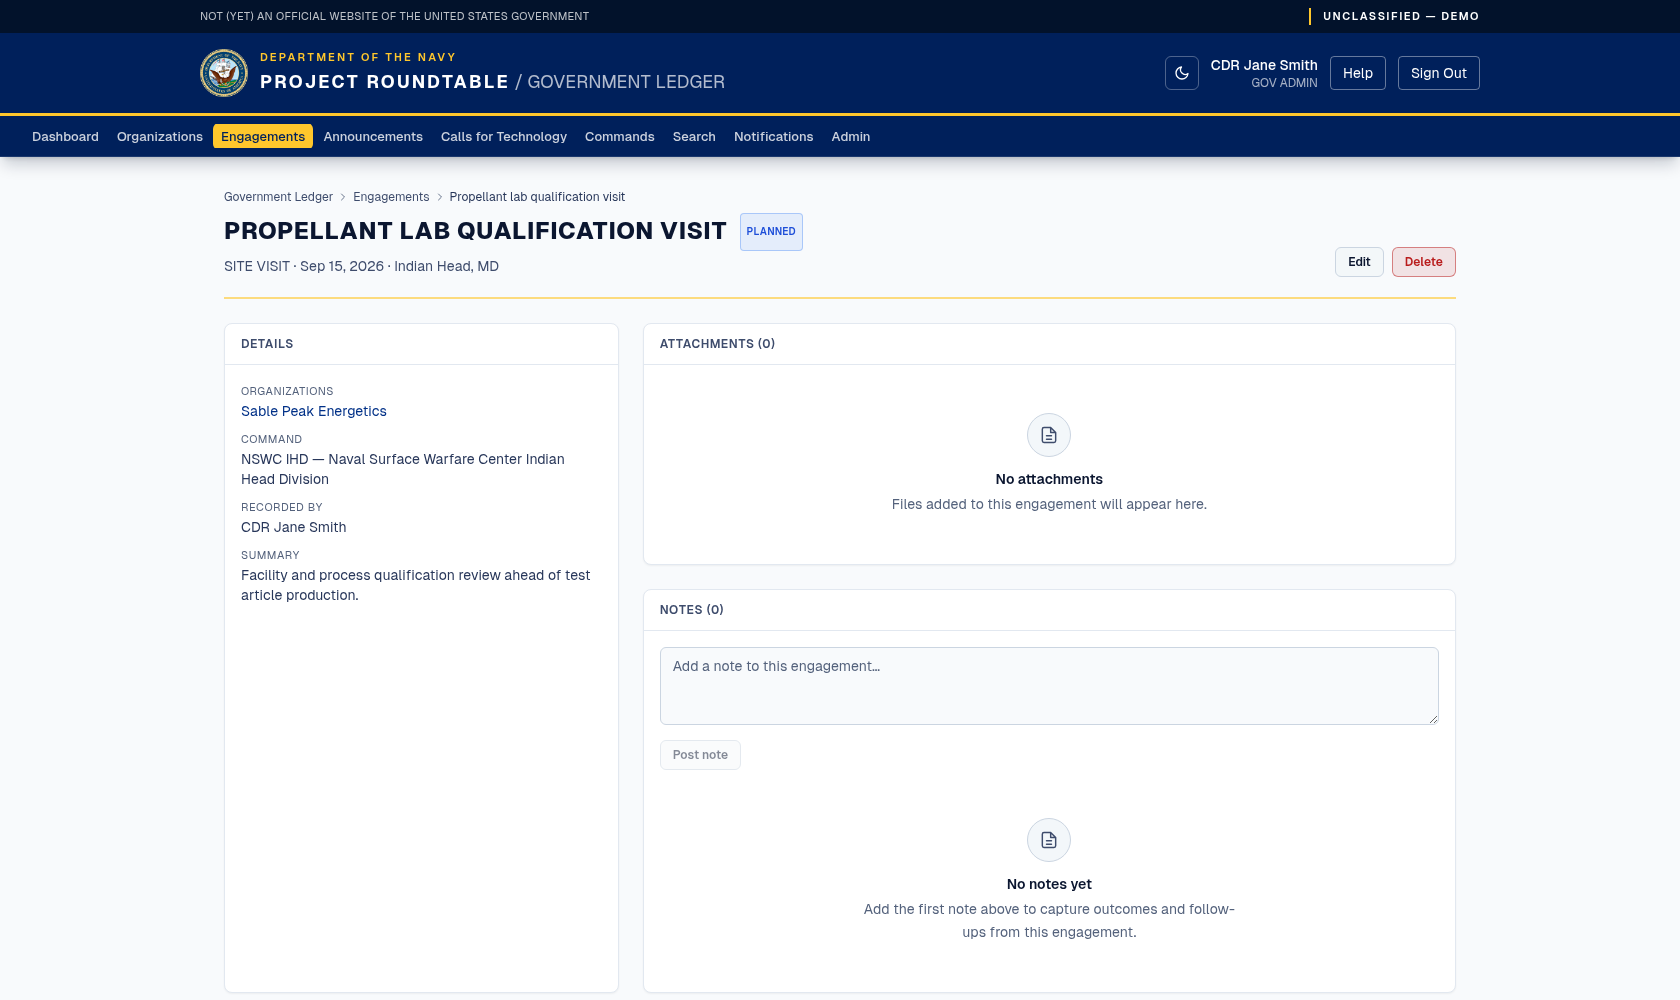The image size is (1680, 1000).
Task: Open the Commands nav tab
Action: (x=620, y=137)
